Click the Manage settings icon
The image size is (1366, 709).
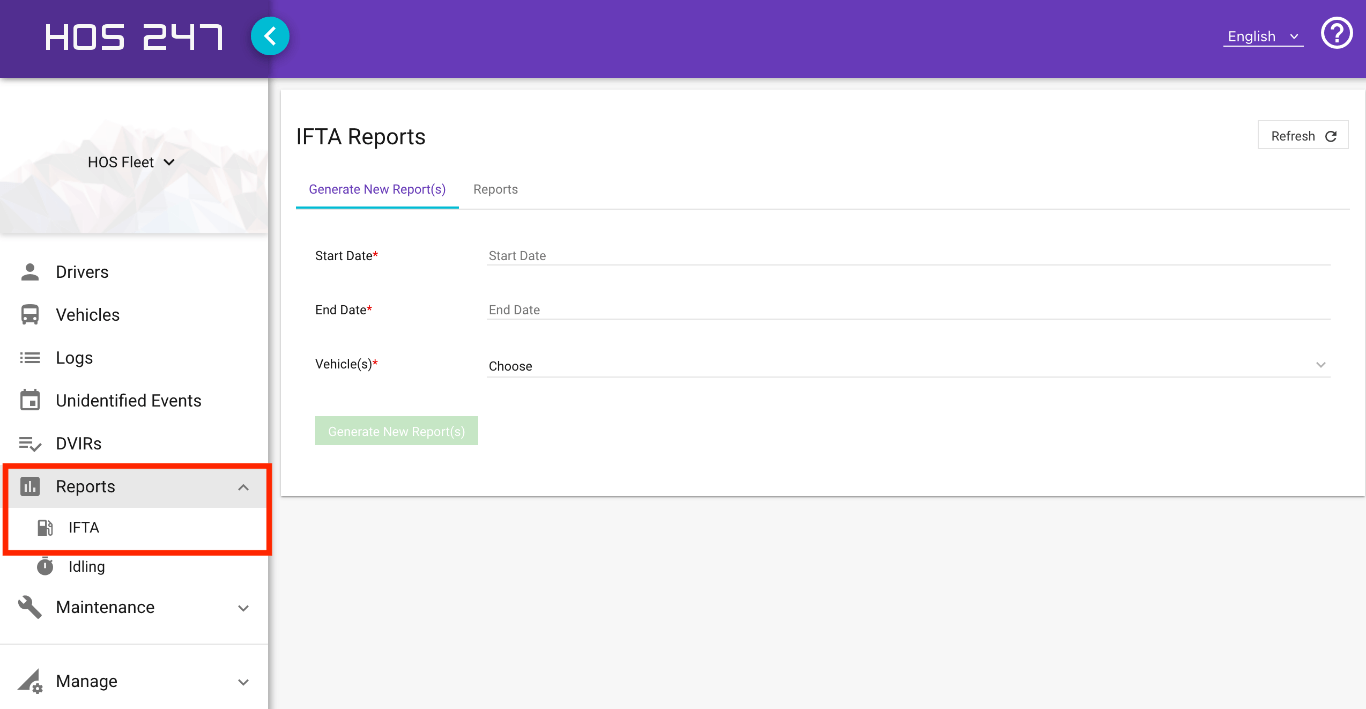pyautogui.click(x=30, y=681)
